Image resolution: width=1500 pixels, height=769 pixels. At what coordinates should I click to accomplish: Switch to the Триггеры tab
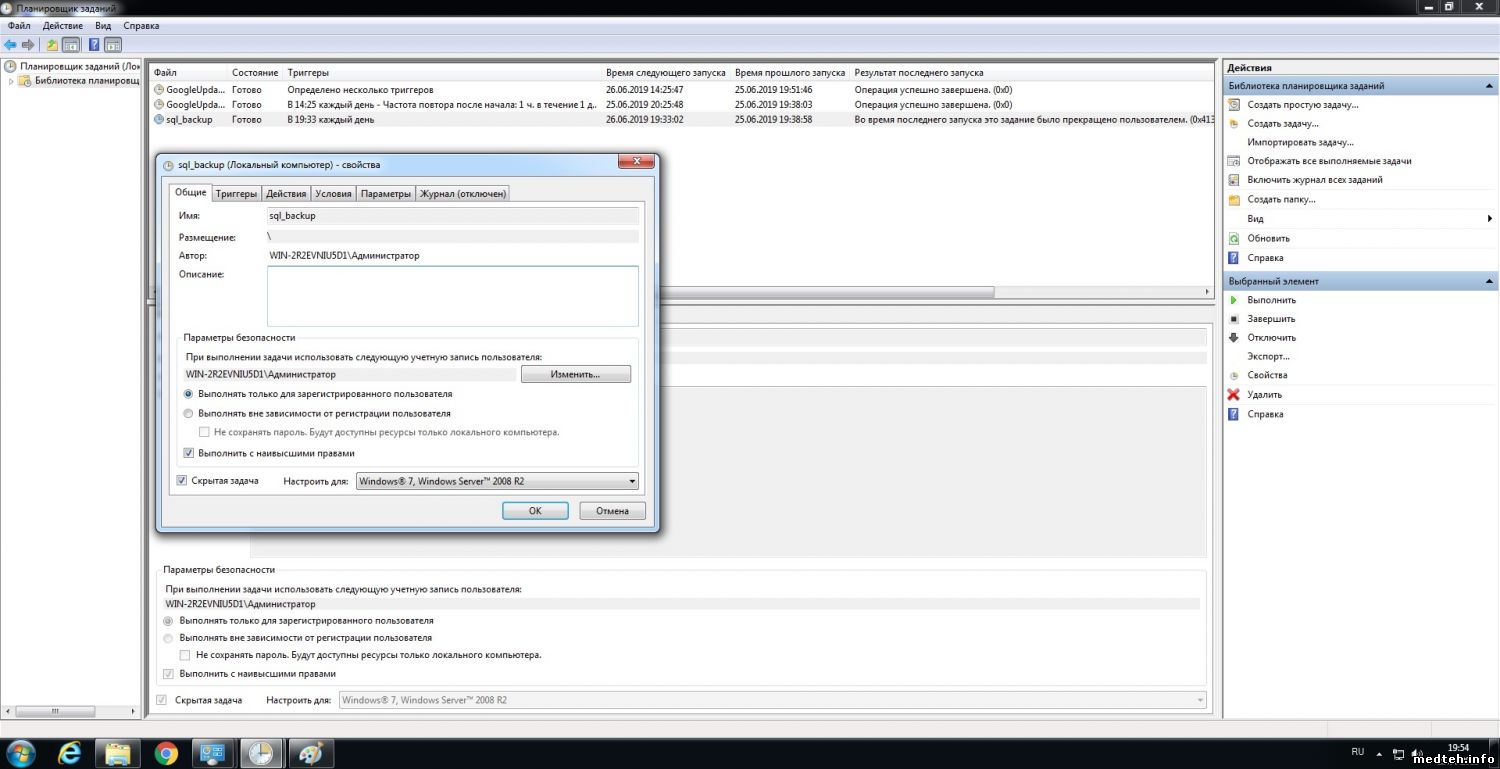coord(236,194)
